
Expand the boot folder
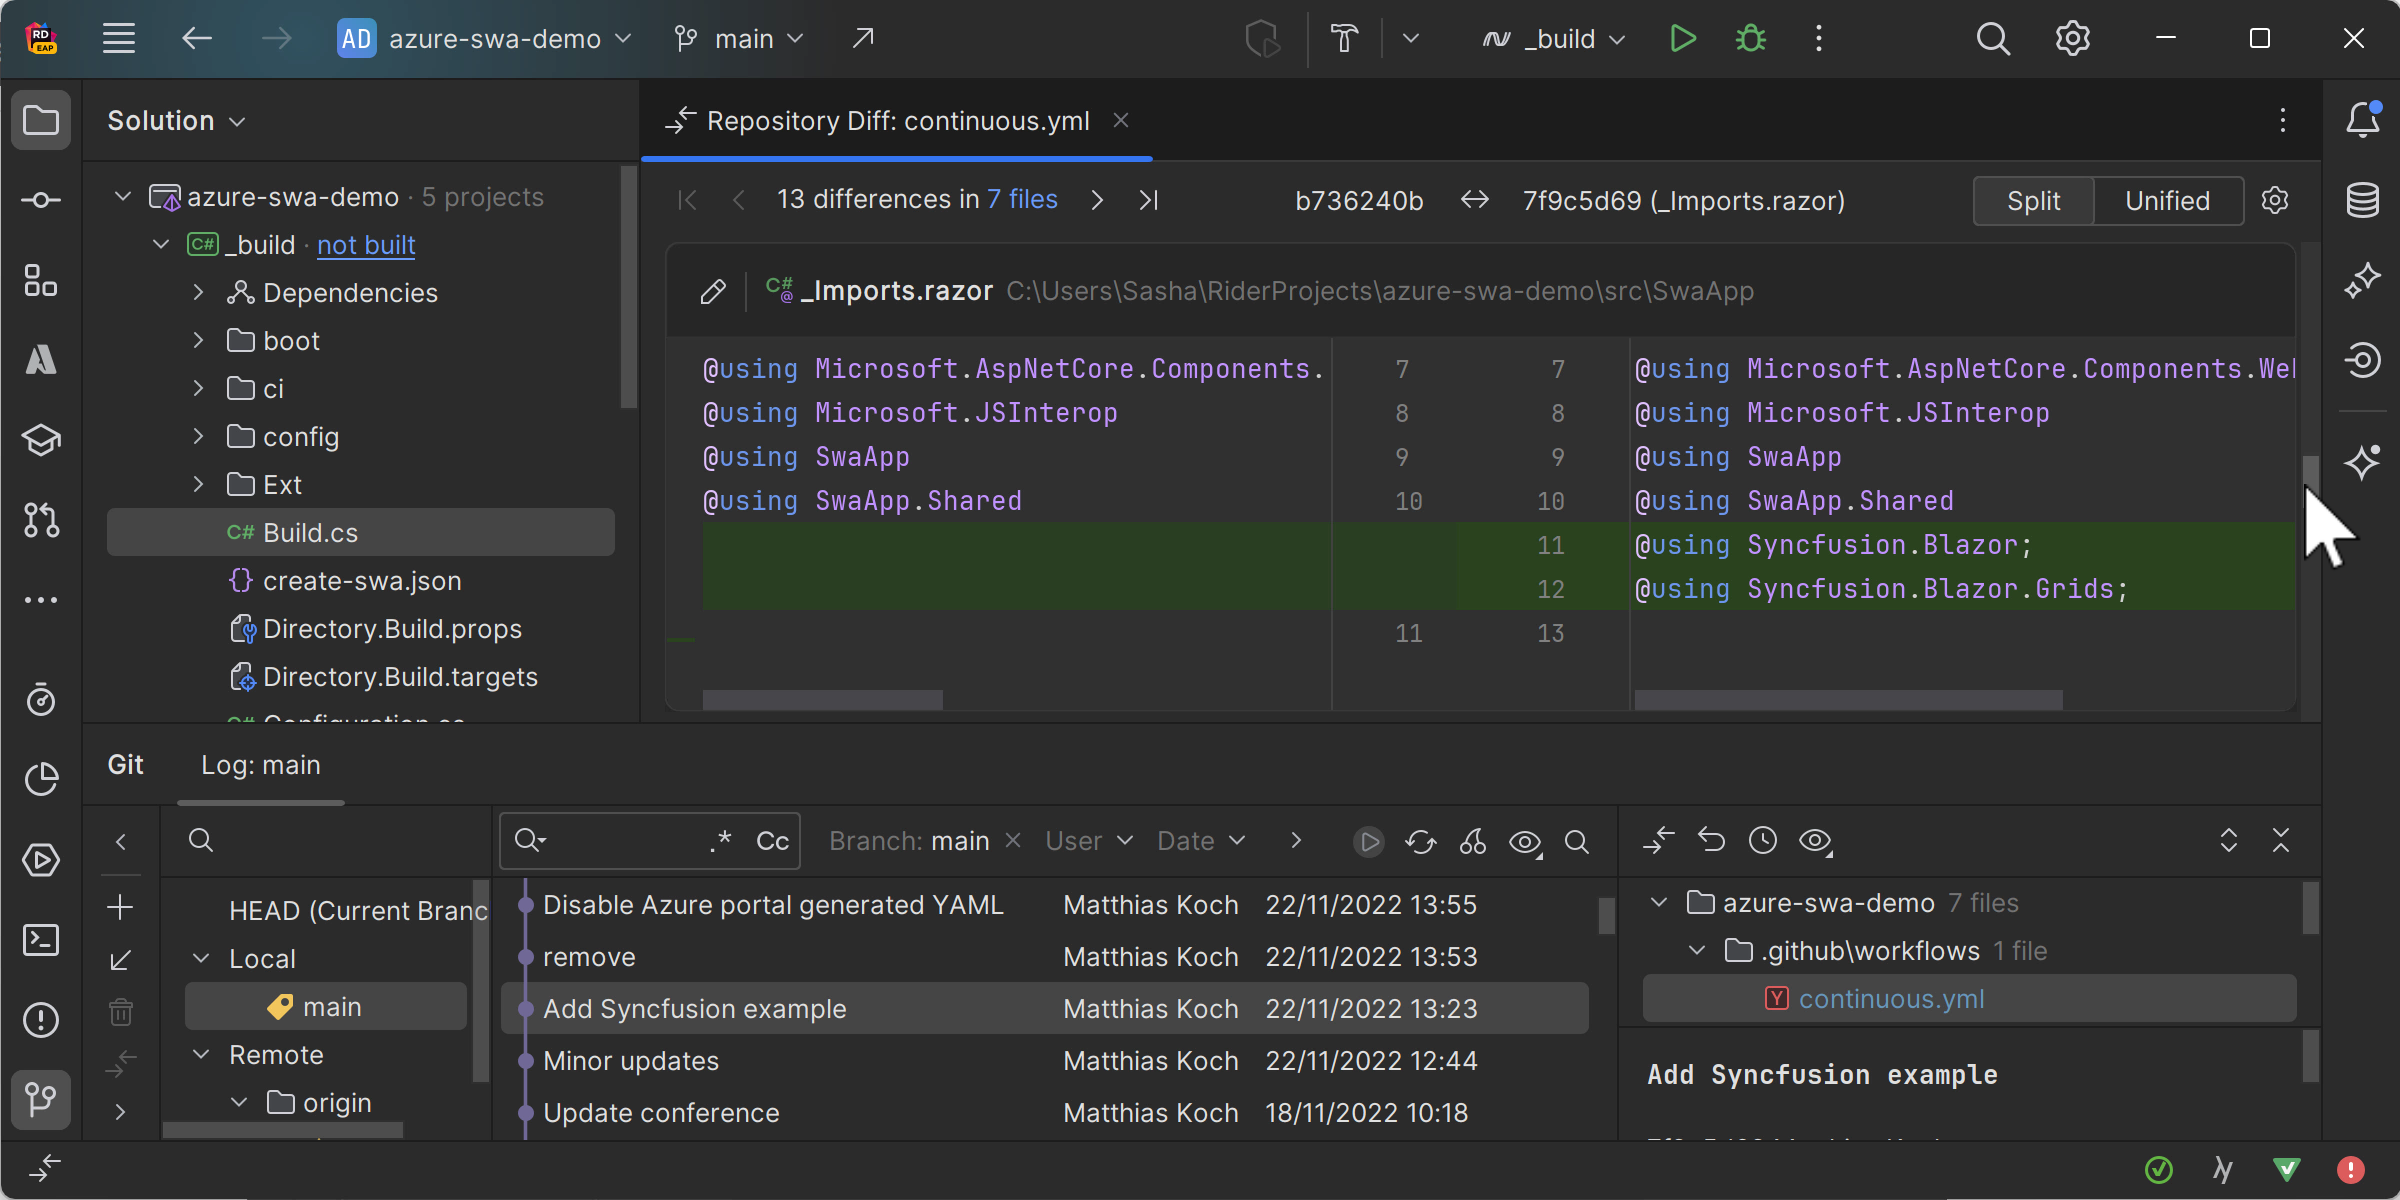pyautogui.click(x=198, y=340)
